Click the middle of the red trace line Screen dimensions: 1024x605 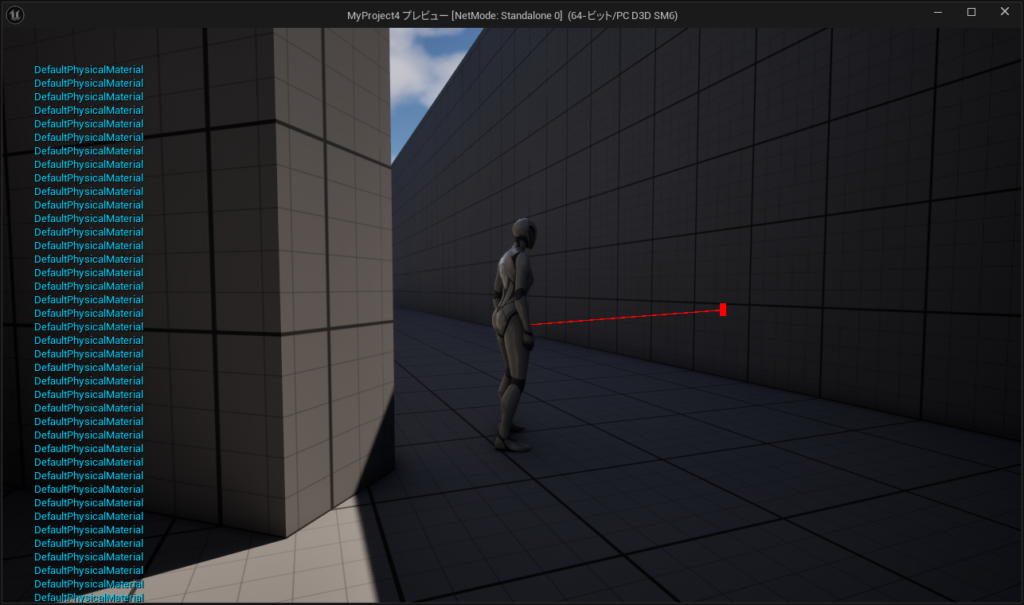625,317
